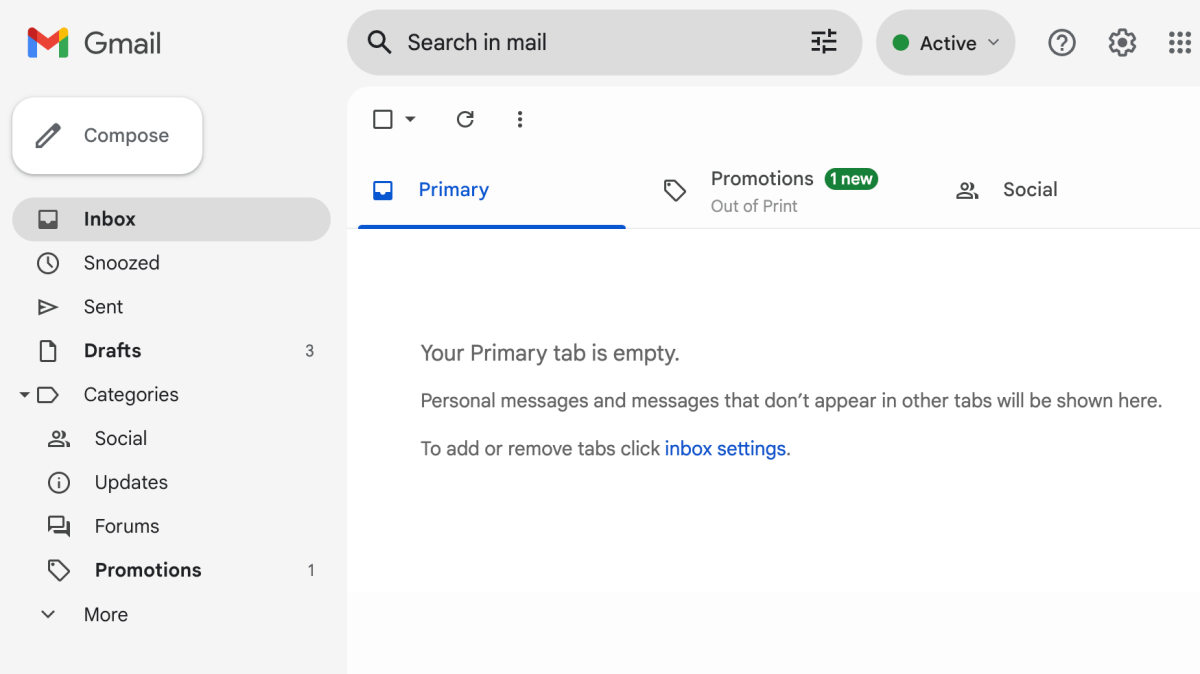Switch to the Promotions tab
Screen dimensions: 1200x674
[770, 190]
